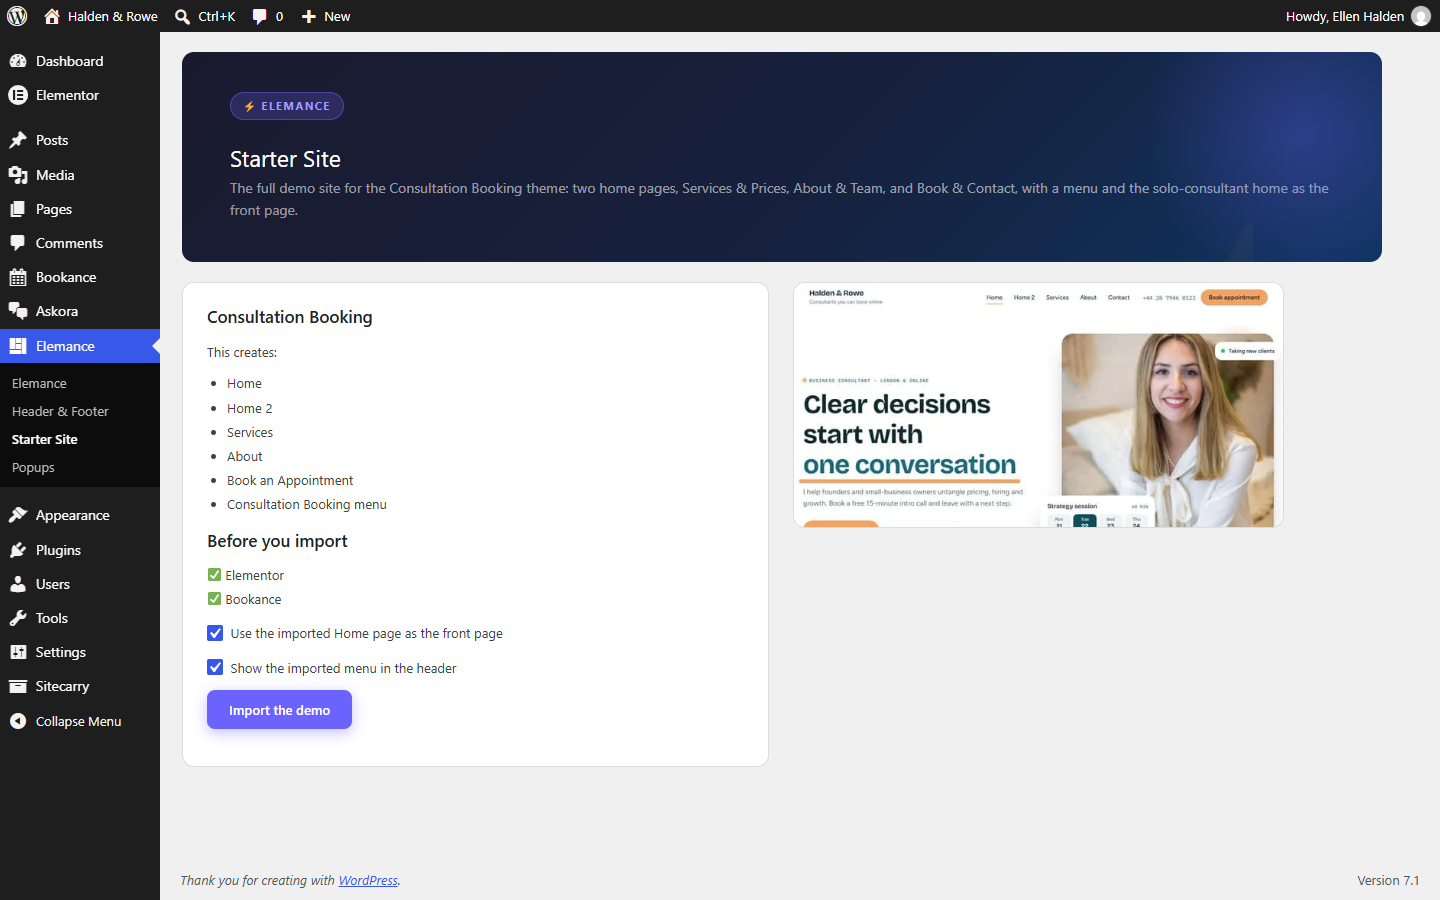Open the comments bubble icon in admin bar
1440x900 pixels.
point(260,16)
